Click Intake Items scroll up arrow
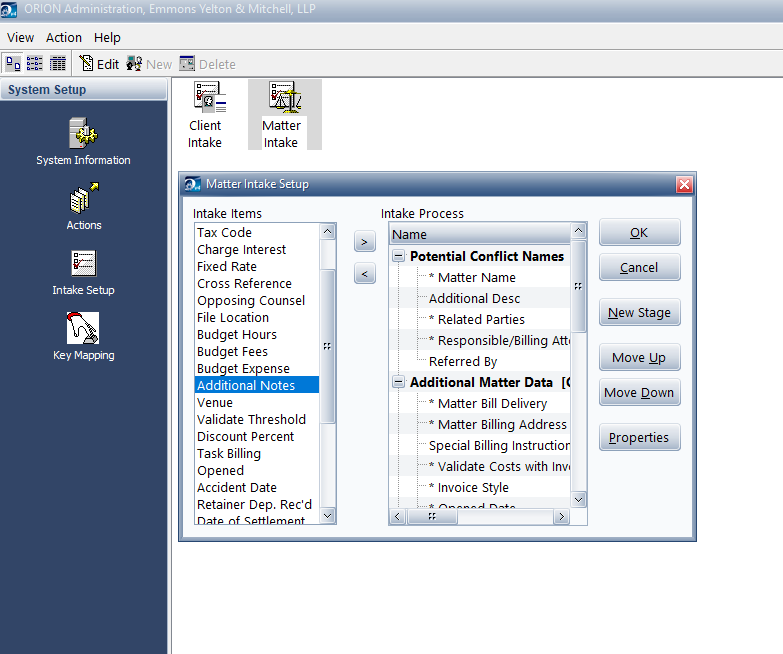Screen dimensions: 783x654 (328, 231)
